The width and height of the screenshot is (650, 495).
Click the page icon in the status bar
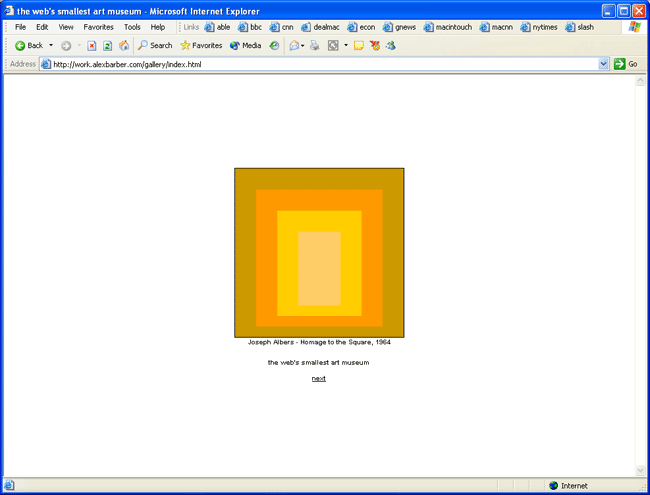click(9, 485)
